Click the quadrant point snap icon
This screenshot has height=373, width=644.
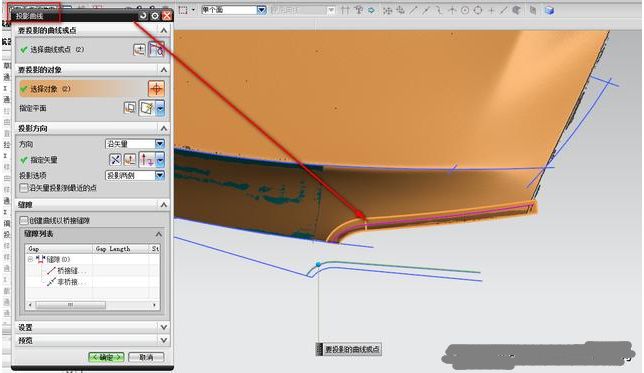(478, 10)
